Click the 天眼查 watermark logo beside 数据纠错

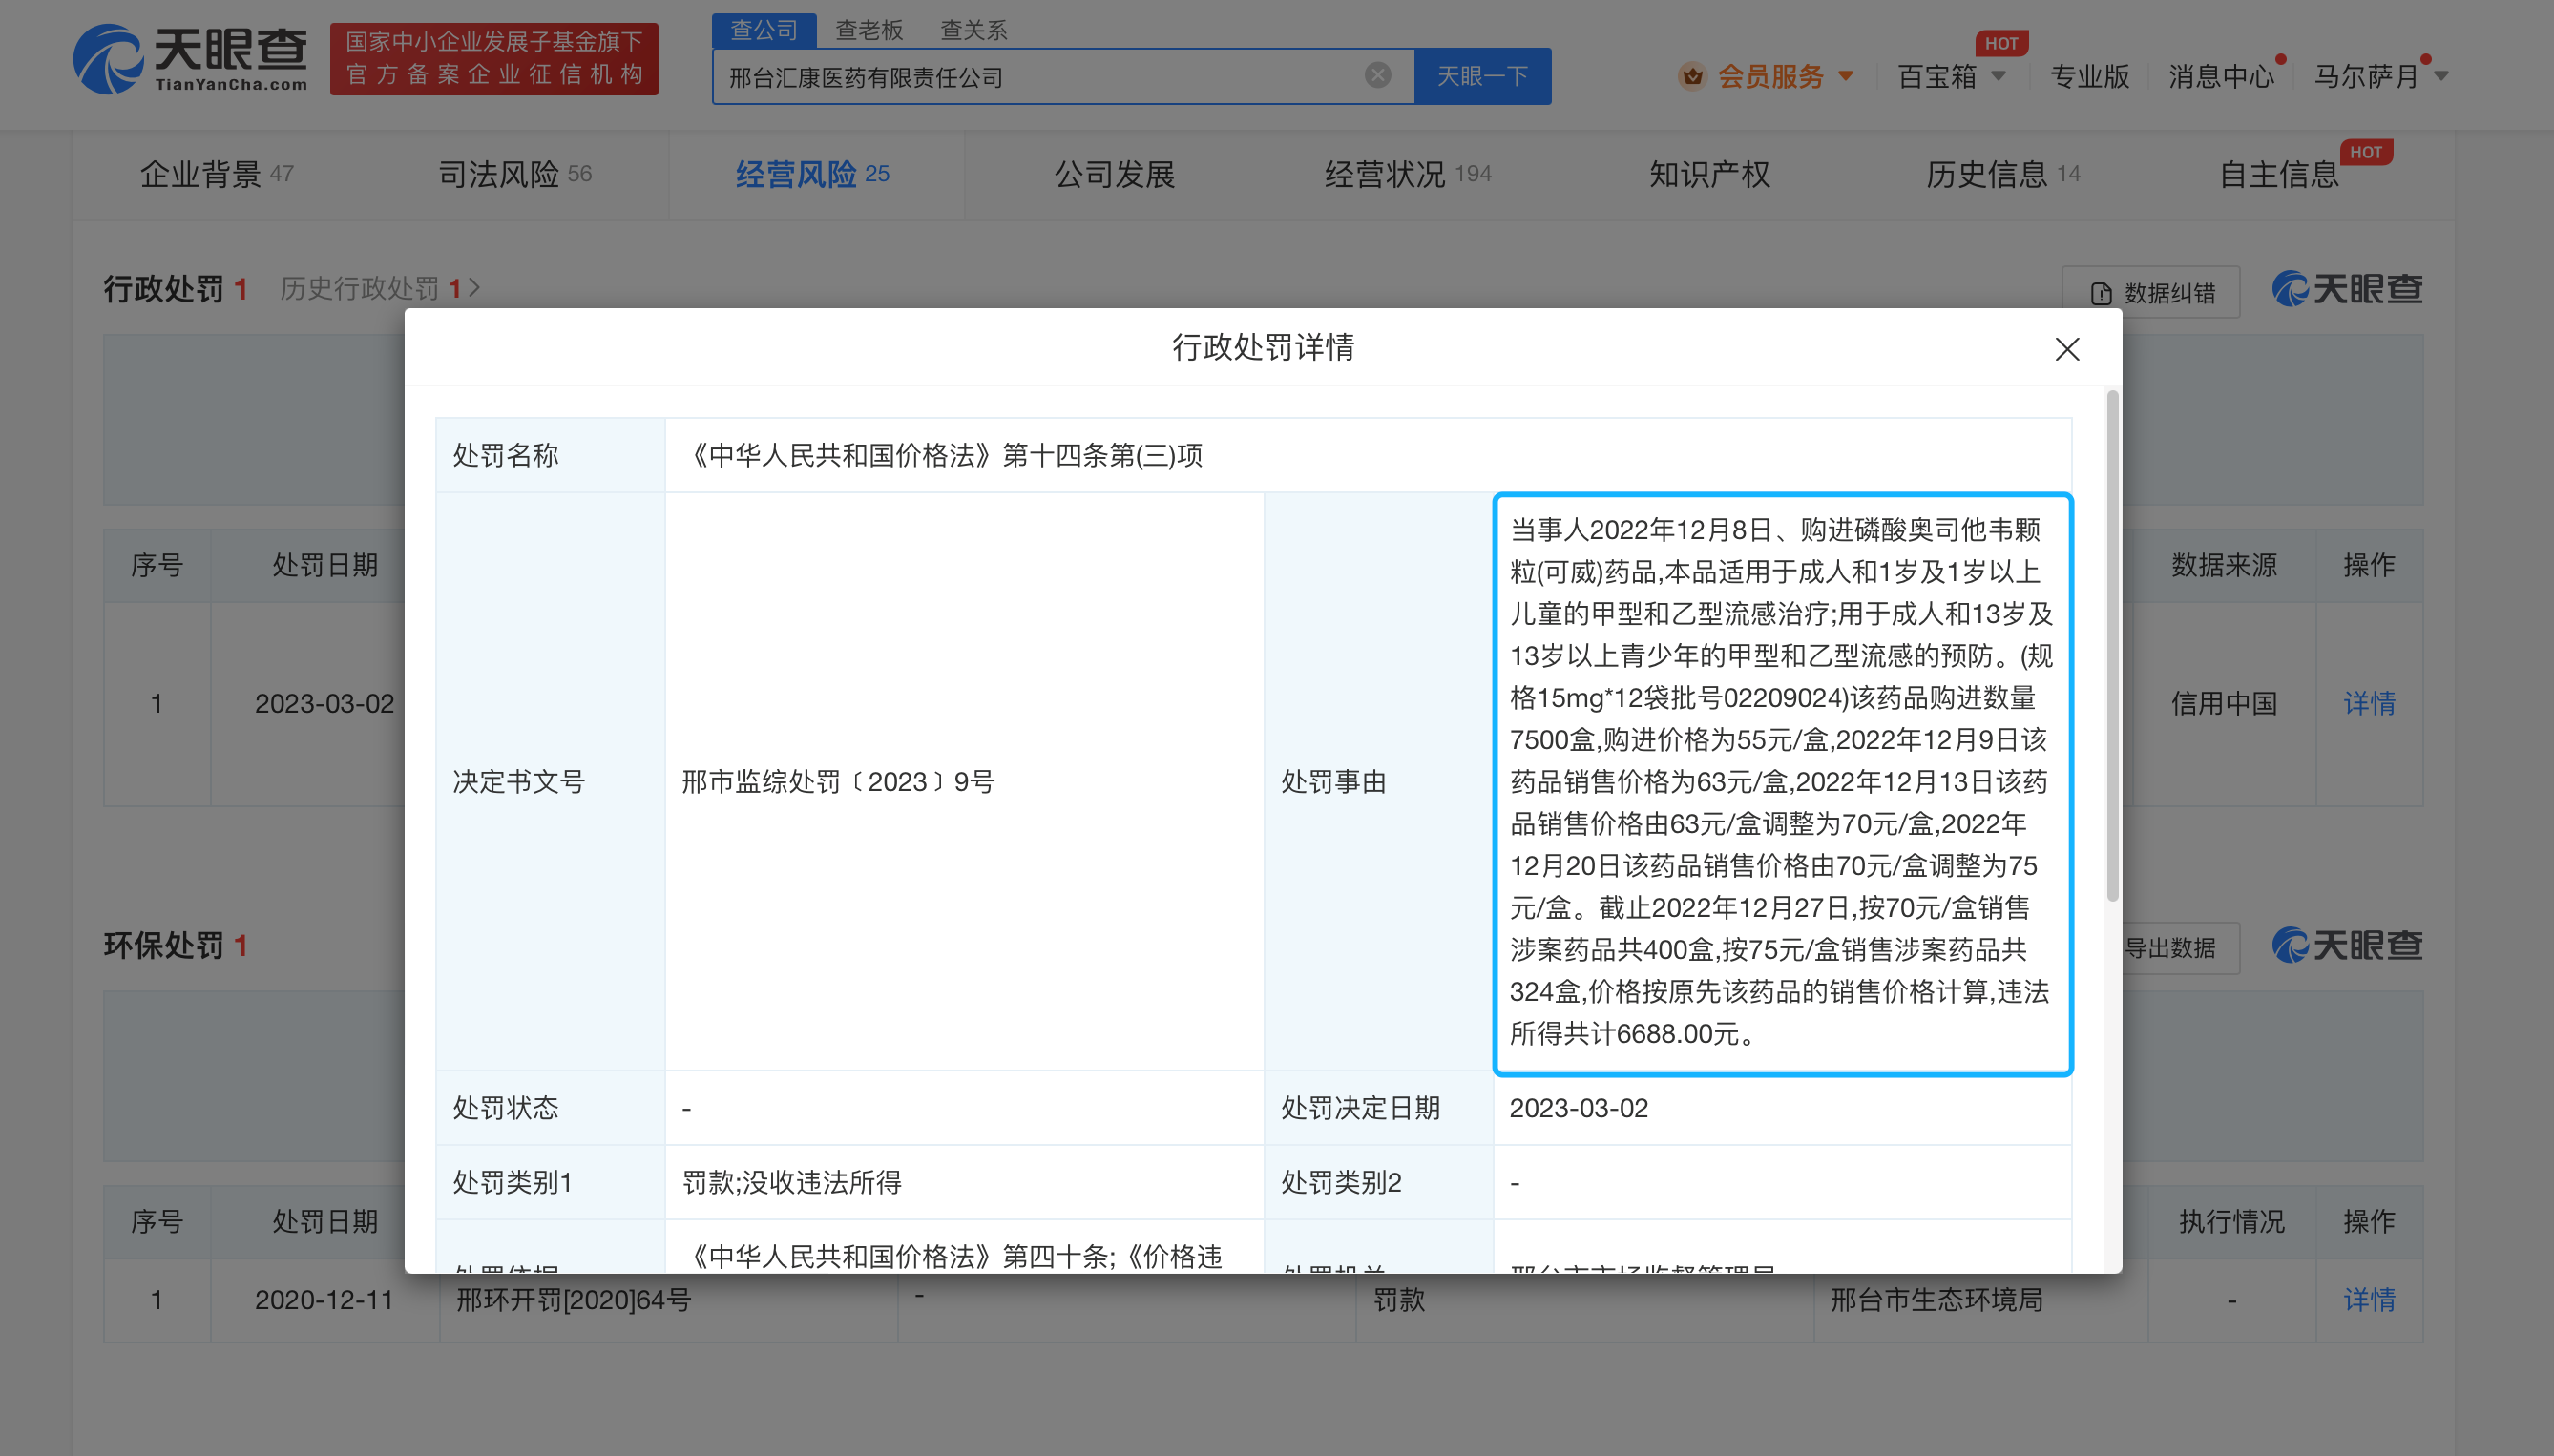(x=2346, y=289)
